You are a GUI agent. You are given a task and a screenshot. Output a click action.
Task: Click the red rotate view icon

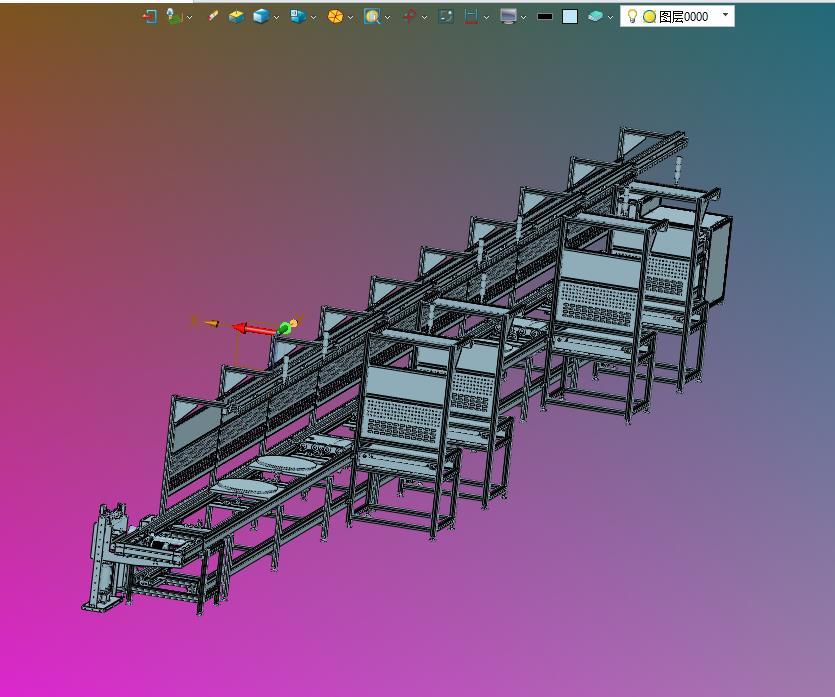coord(409,17)
